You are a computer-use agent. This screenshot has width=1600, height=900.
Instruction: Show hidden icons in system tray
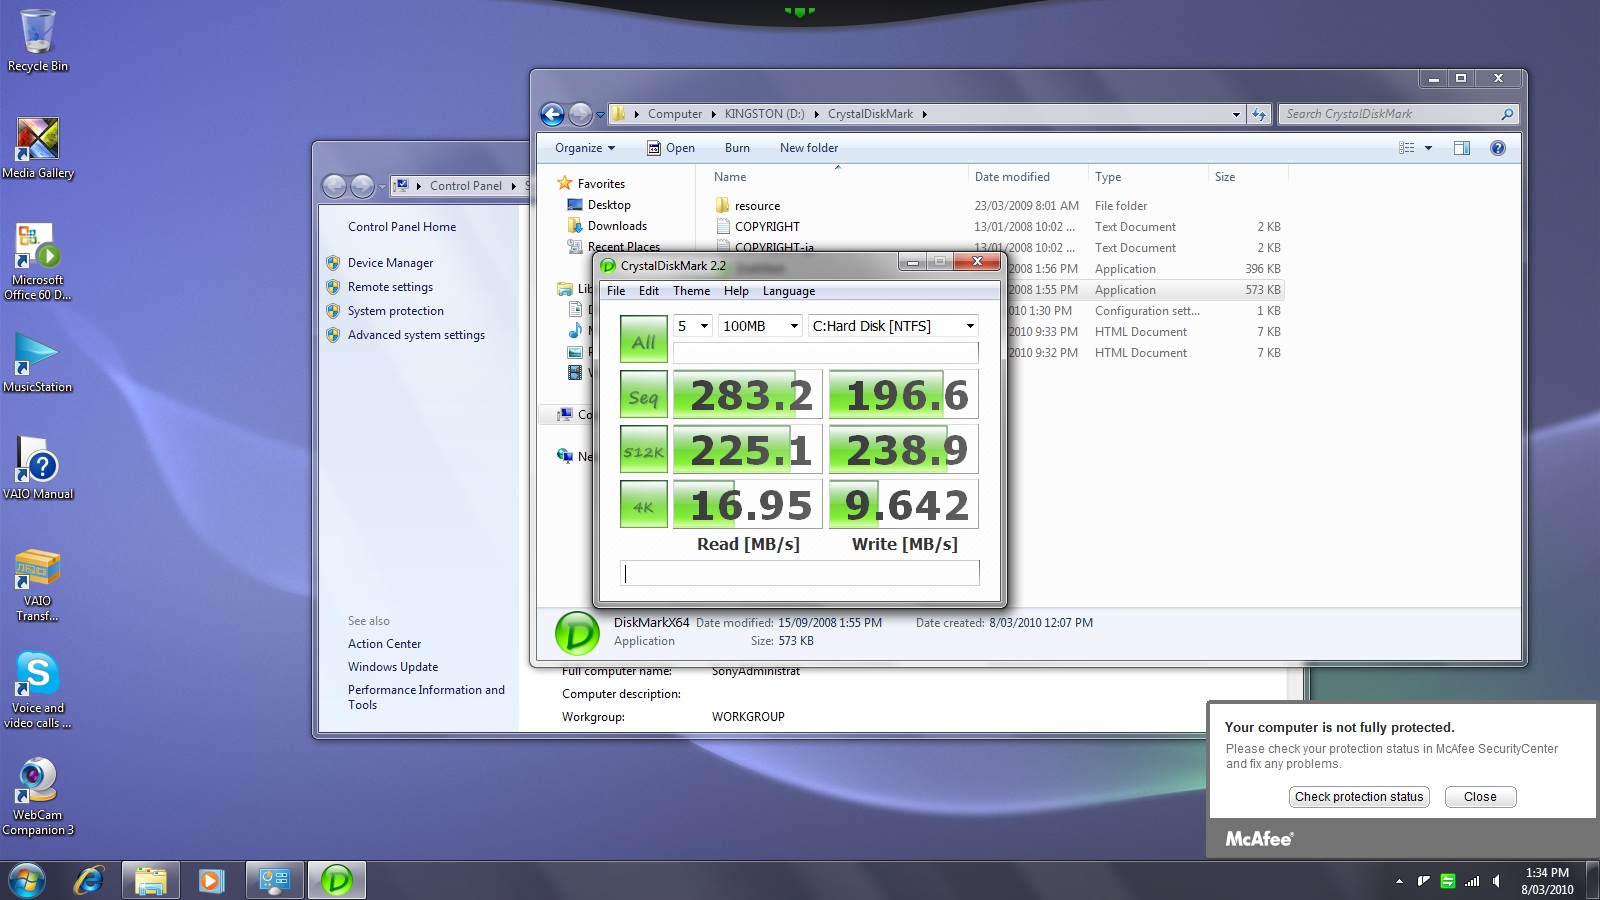pyautogui.click(x=1399, y=881)
